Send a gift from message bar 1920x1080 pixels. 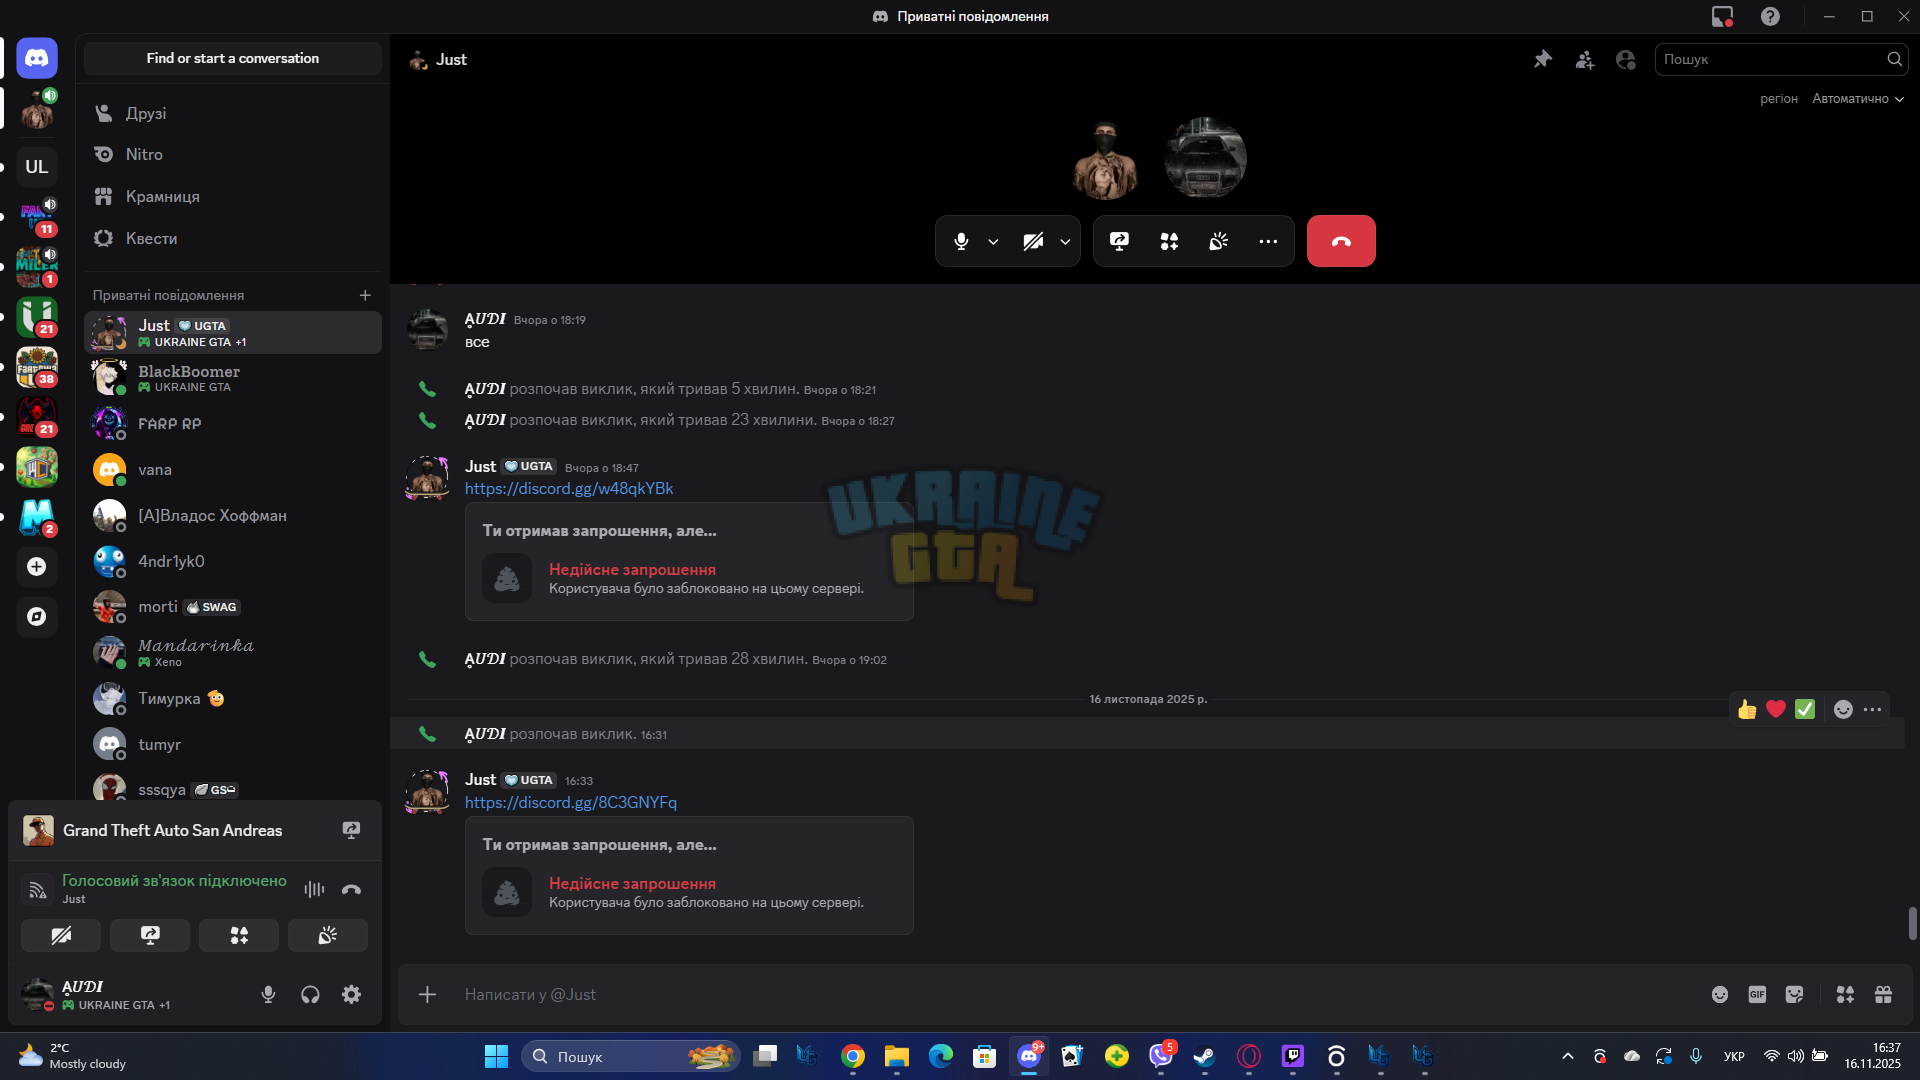tap(1883, 995)
